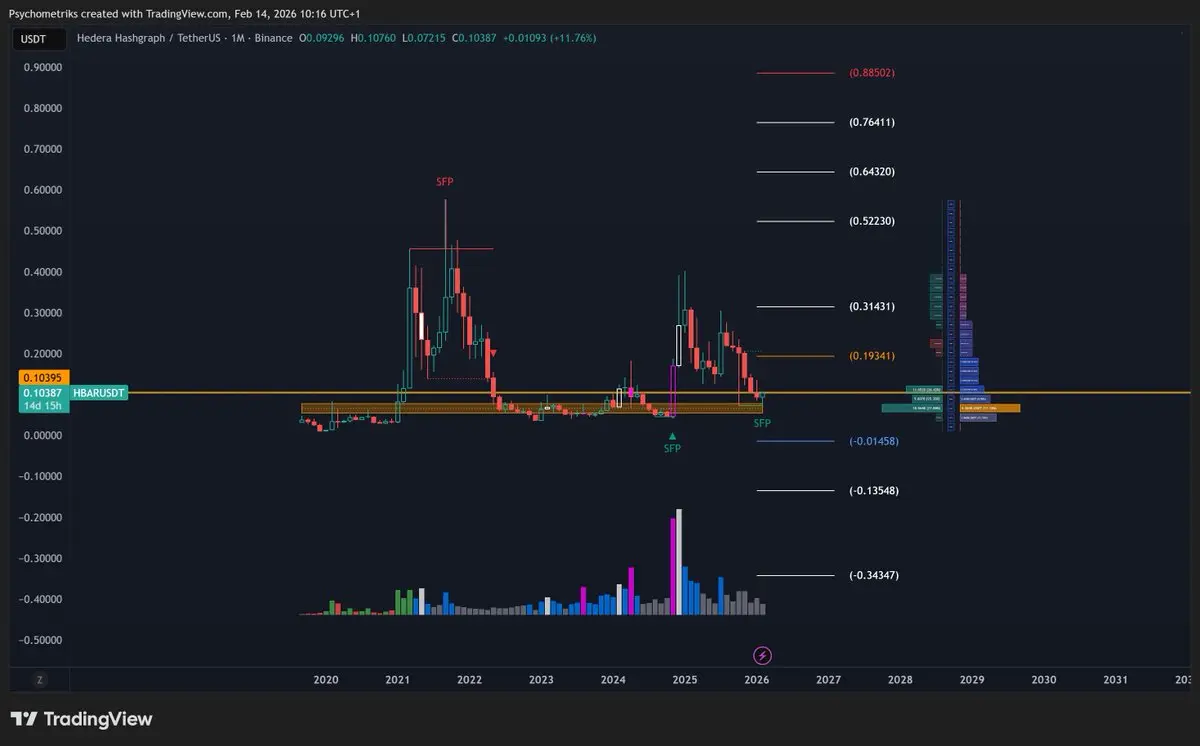
Task: Click the (-0.13548) level label
Action: coord(873,491)
